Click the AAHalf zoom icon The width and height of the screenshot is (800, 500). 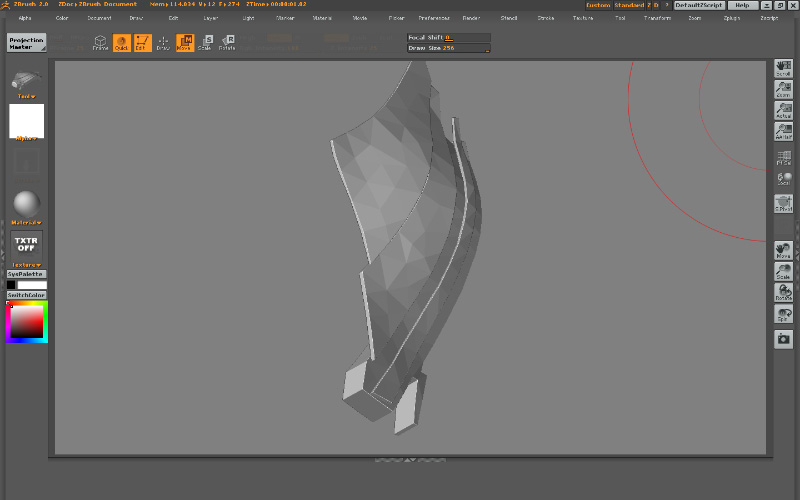(x=784, y=131)
